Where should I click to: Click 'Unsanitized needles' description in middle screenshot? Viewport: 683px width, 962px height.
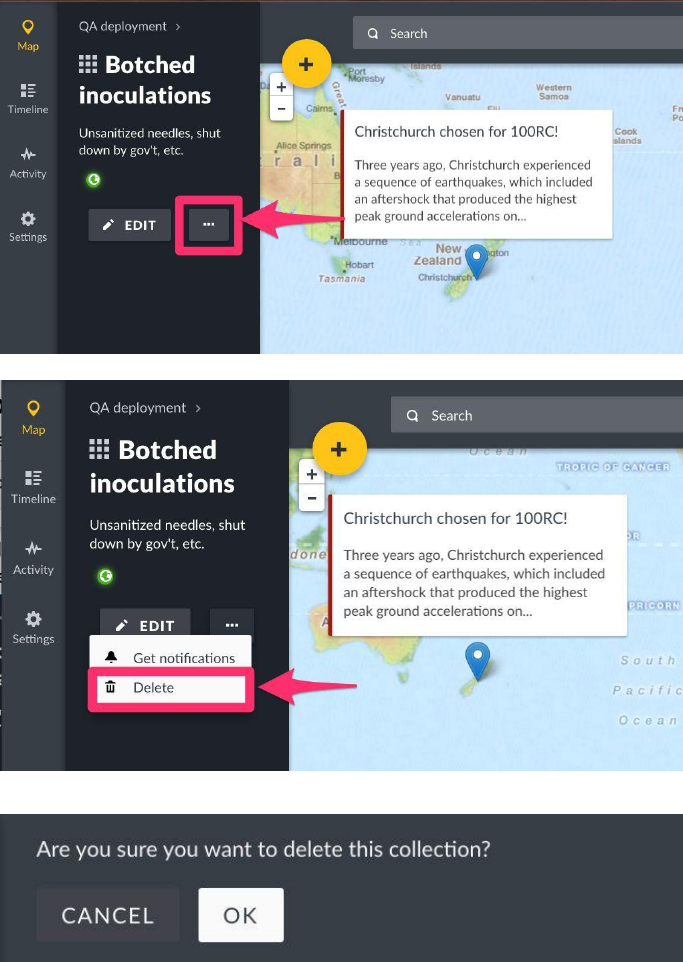tap(168, 534)
